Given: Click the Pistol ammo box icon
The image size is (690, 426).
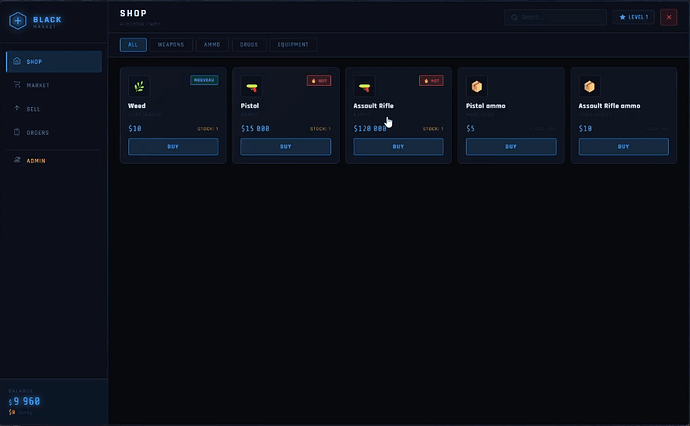Looking at the screenshot, I should tap(477, 87).
